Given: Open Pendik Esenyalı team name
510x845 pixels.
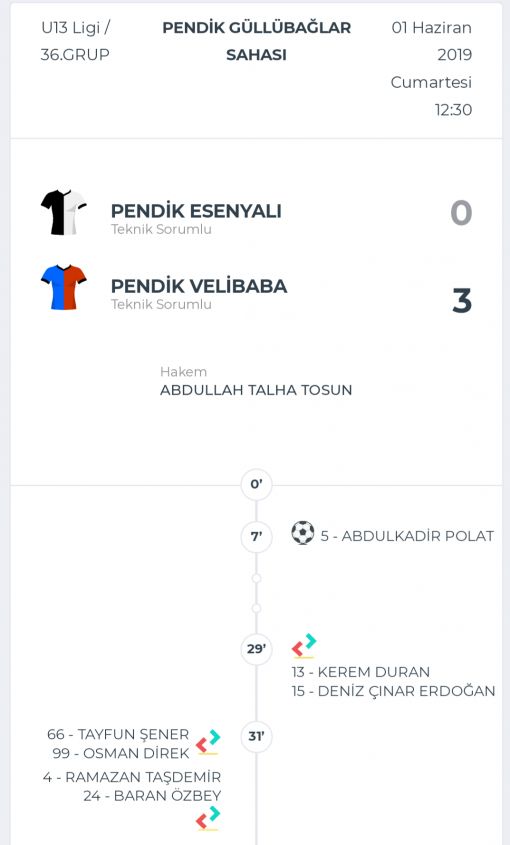Looking at the screenshot, I should tap(196, 211).
